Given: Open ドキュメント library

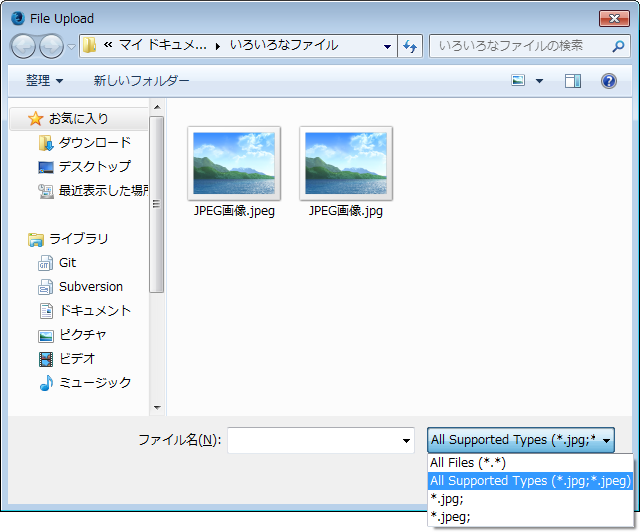Looking at the screenshot, I should 95,311.
